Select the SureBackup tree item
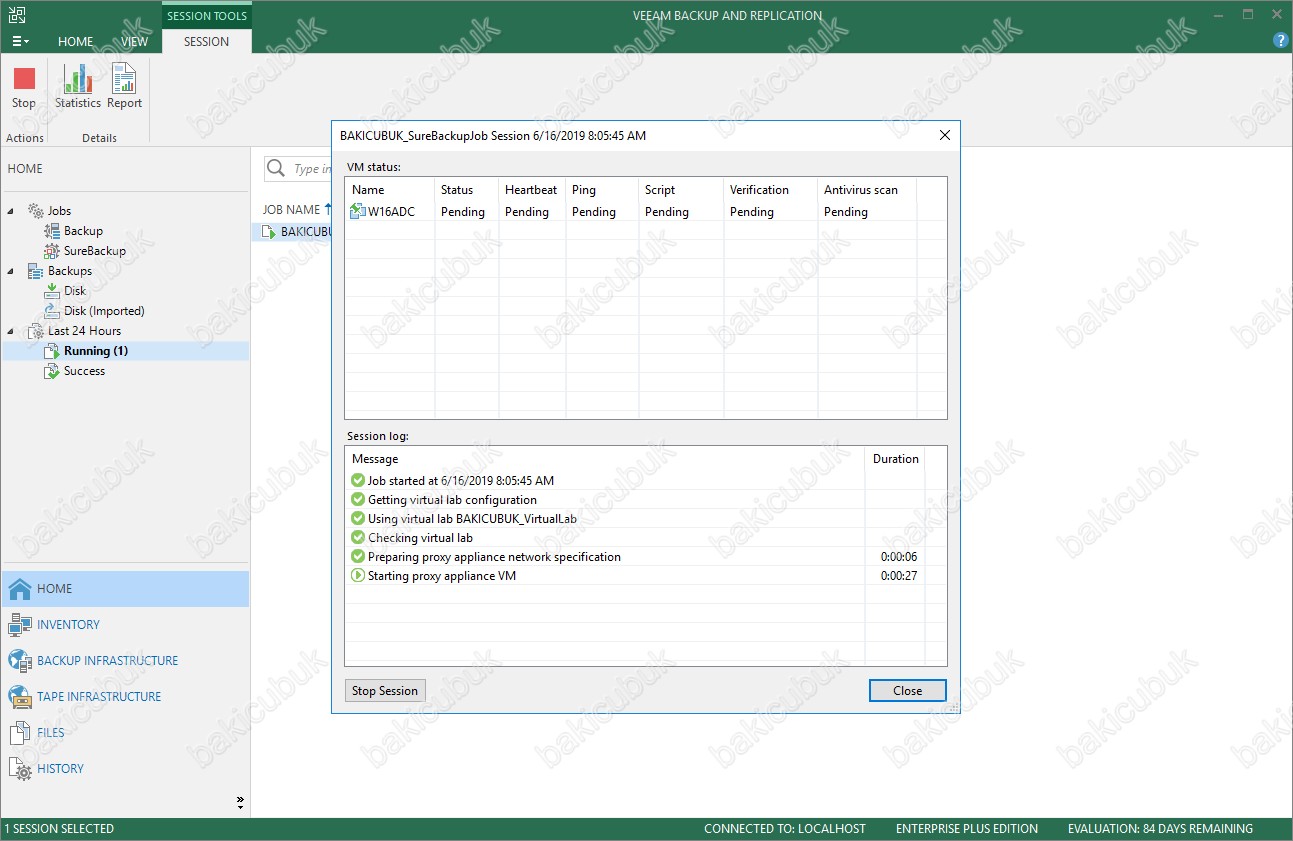1293x841 pixels. point(94,251)
